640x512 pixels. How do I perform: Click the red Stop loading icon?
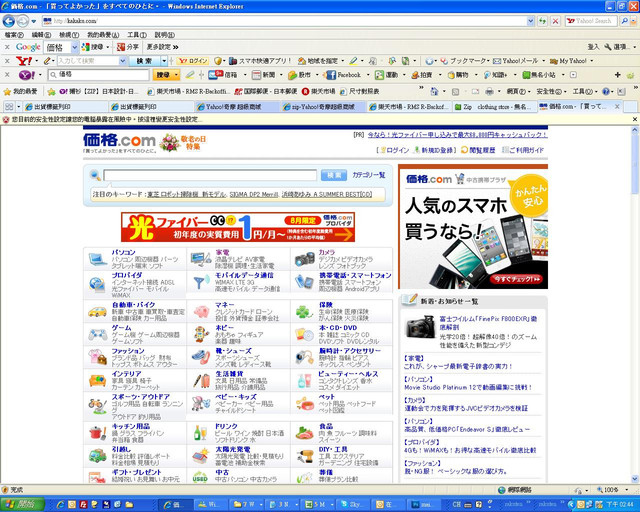pyautogui.click(x=556, y=21)
